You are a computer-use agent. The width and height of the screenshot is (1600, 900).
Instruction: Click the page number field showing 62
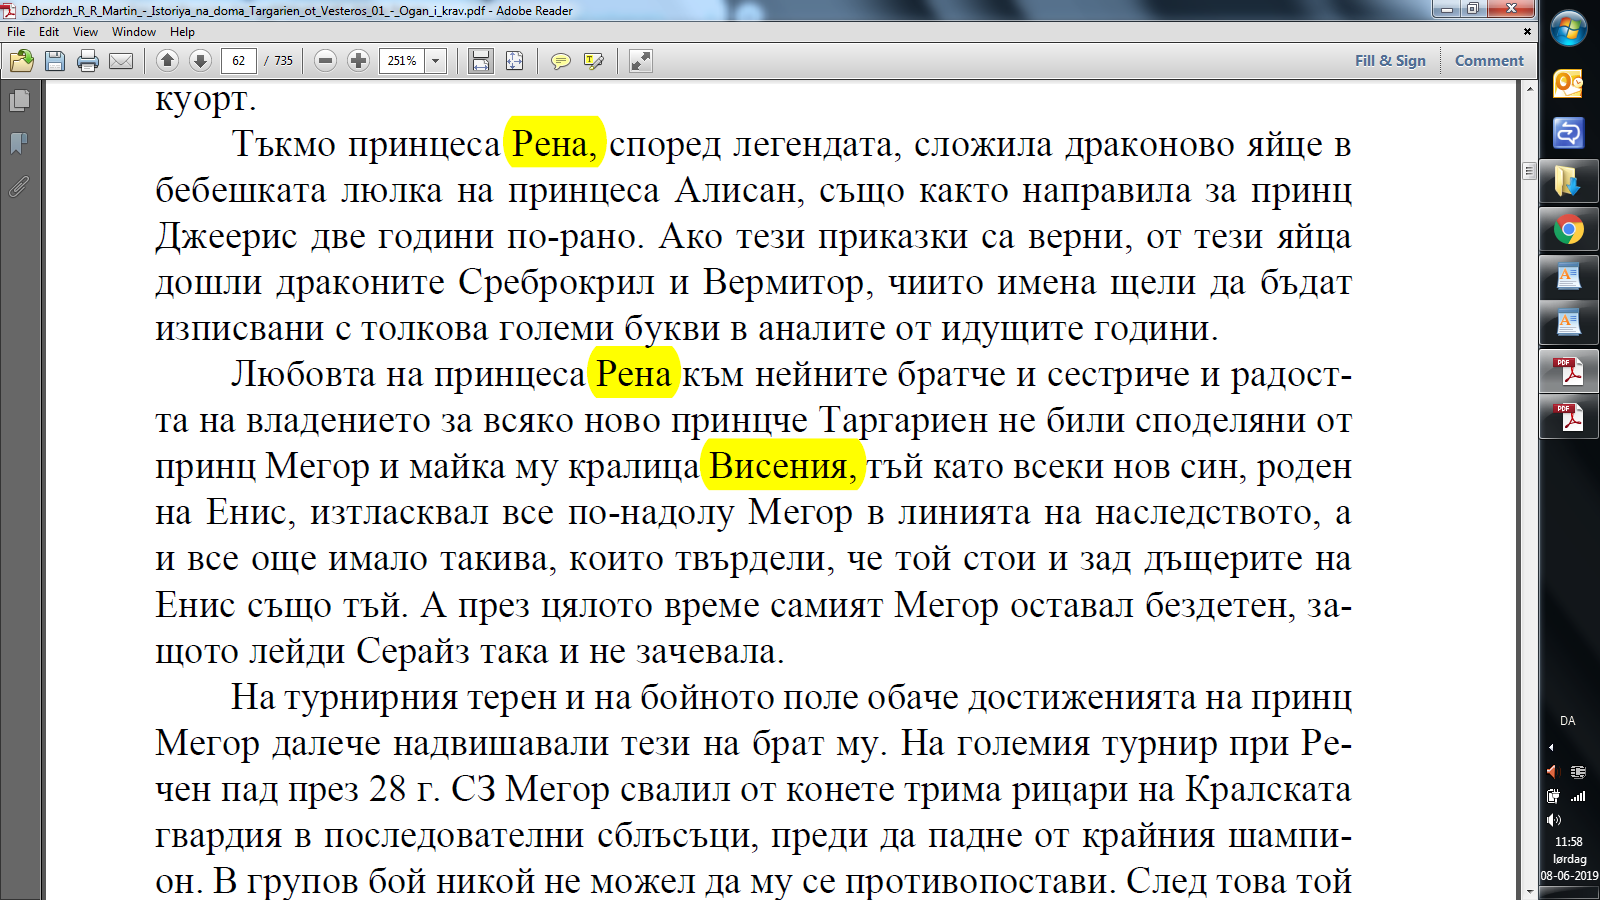click(239, 61)
